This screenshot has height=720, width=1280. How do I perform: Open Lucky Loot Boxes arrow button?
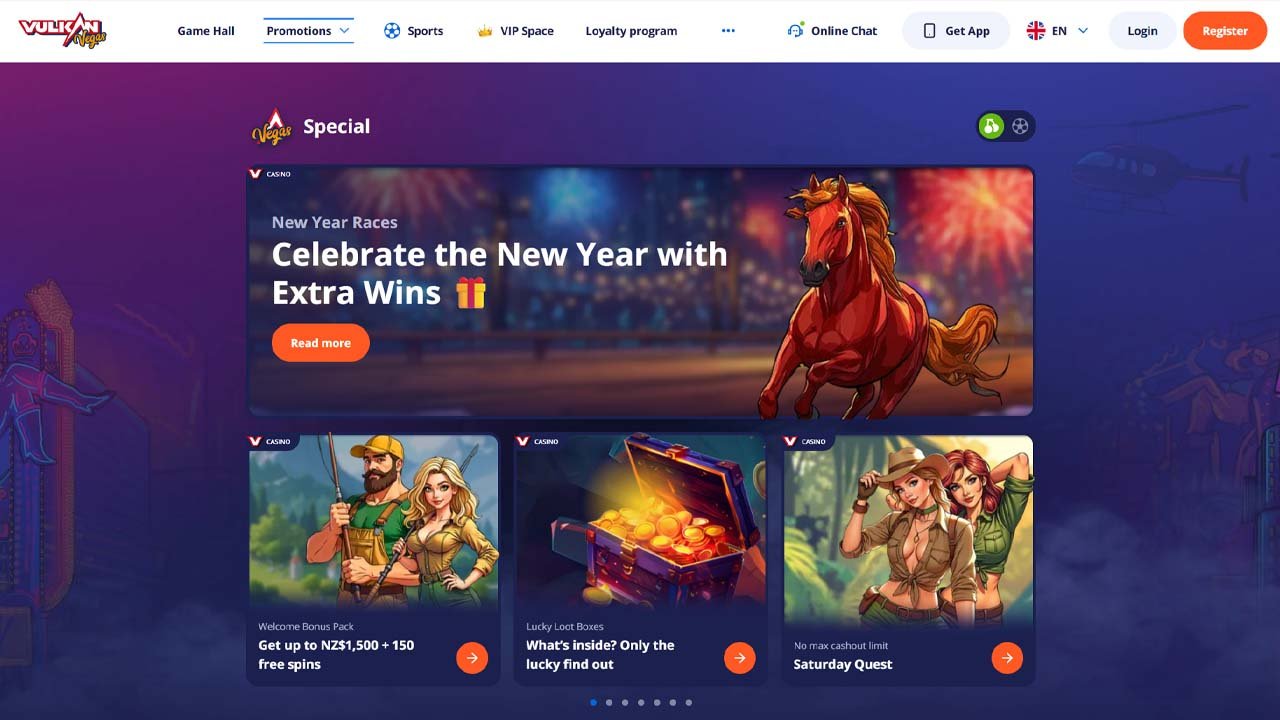(x=740, y=658)
